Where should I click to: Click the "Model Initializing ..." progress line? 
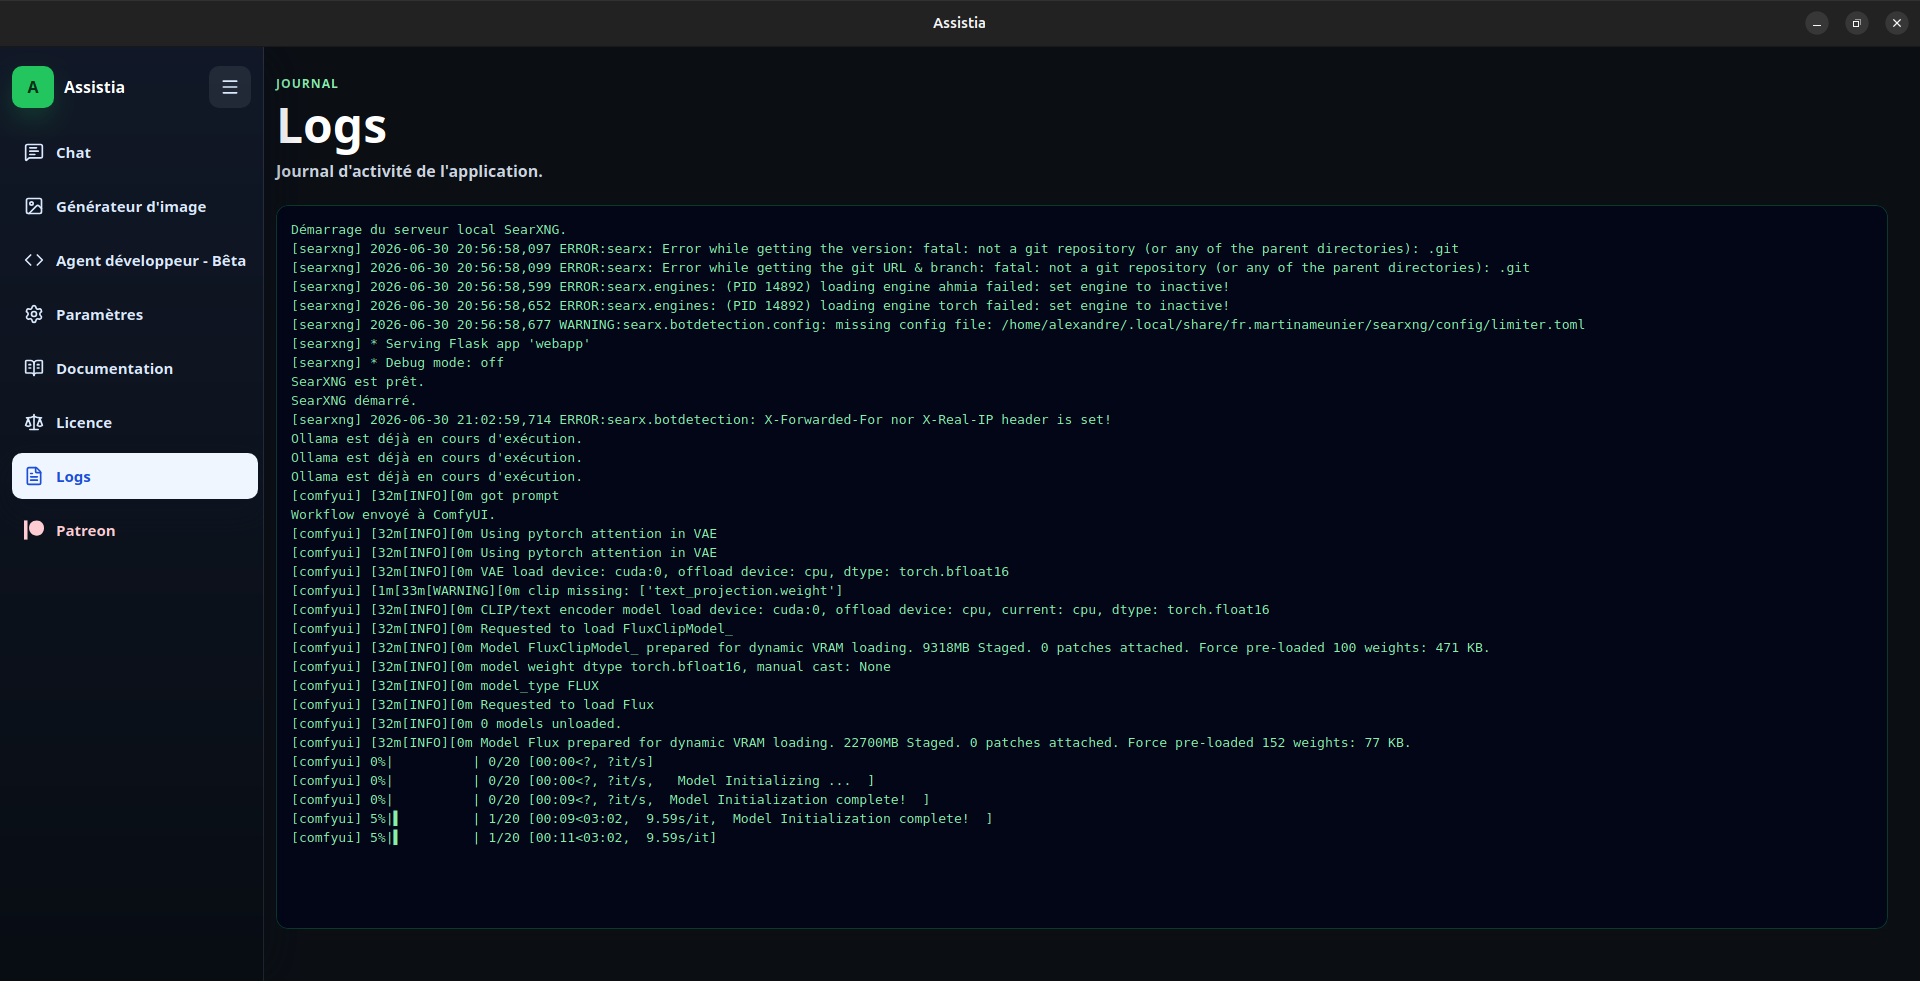[583, 781]
